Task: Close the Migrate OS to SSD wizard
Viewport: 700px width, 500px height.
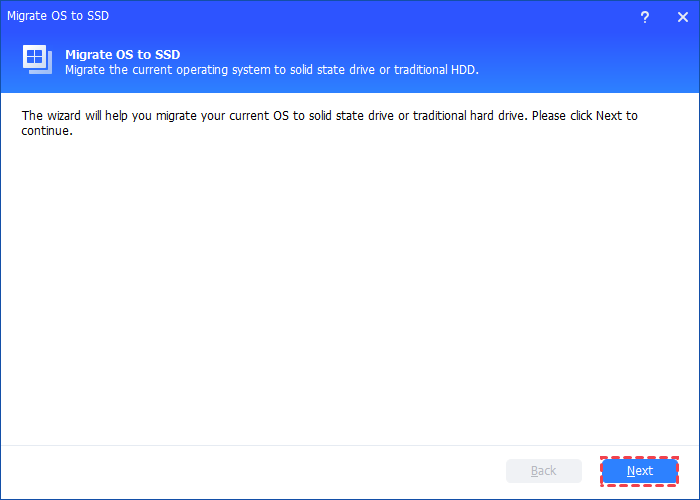Action: click(x=681, y=16)
